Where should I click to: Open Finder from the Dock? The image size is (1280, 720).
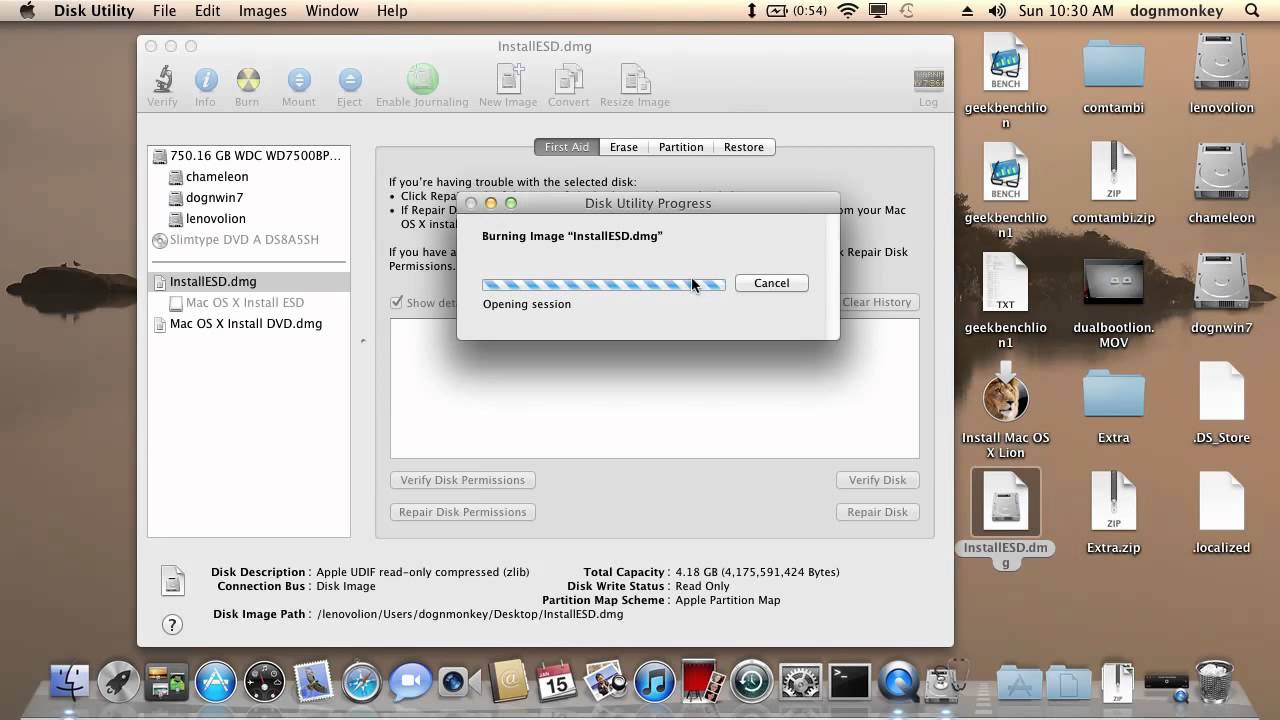pos(71,682)
